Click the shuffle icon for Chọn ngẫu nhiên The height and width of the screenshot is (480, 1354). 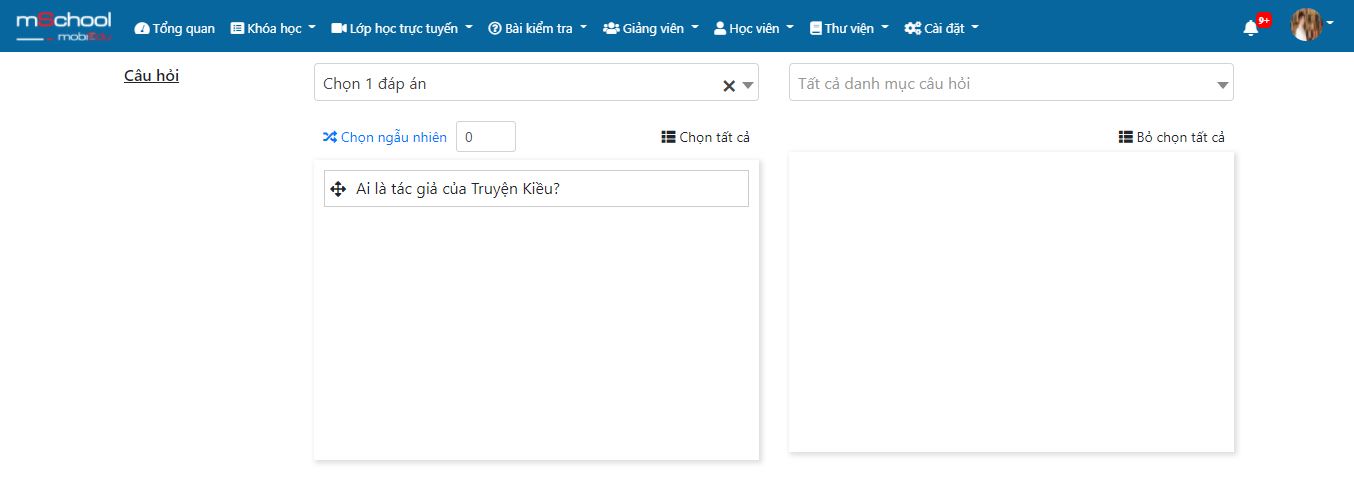330,137
